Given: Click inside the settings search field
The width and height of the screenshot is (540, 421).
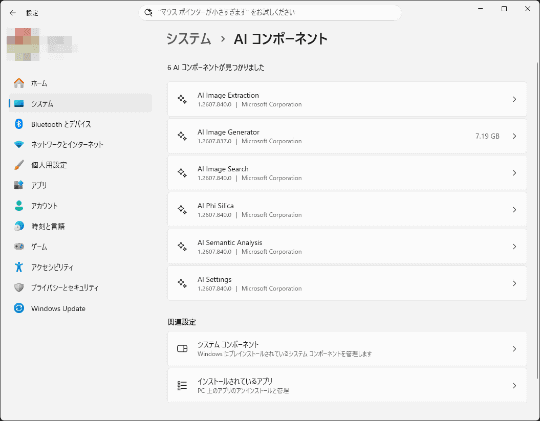Looking at the screenshot, I should [270, 13].
